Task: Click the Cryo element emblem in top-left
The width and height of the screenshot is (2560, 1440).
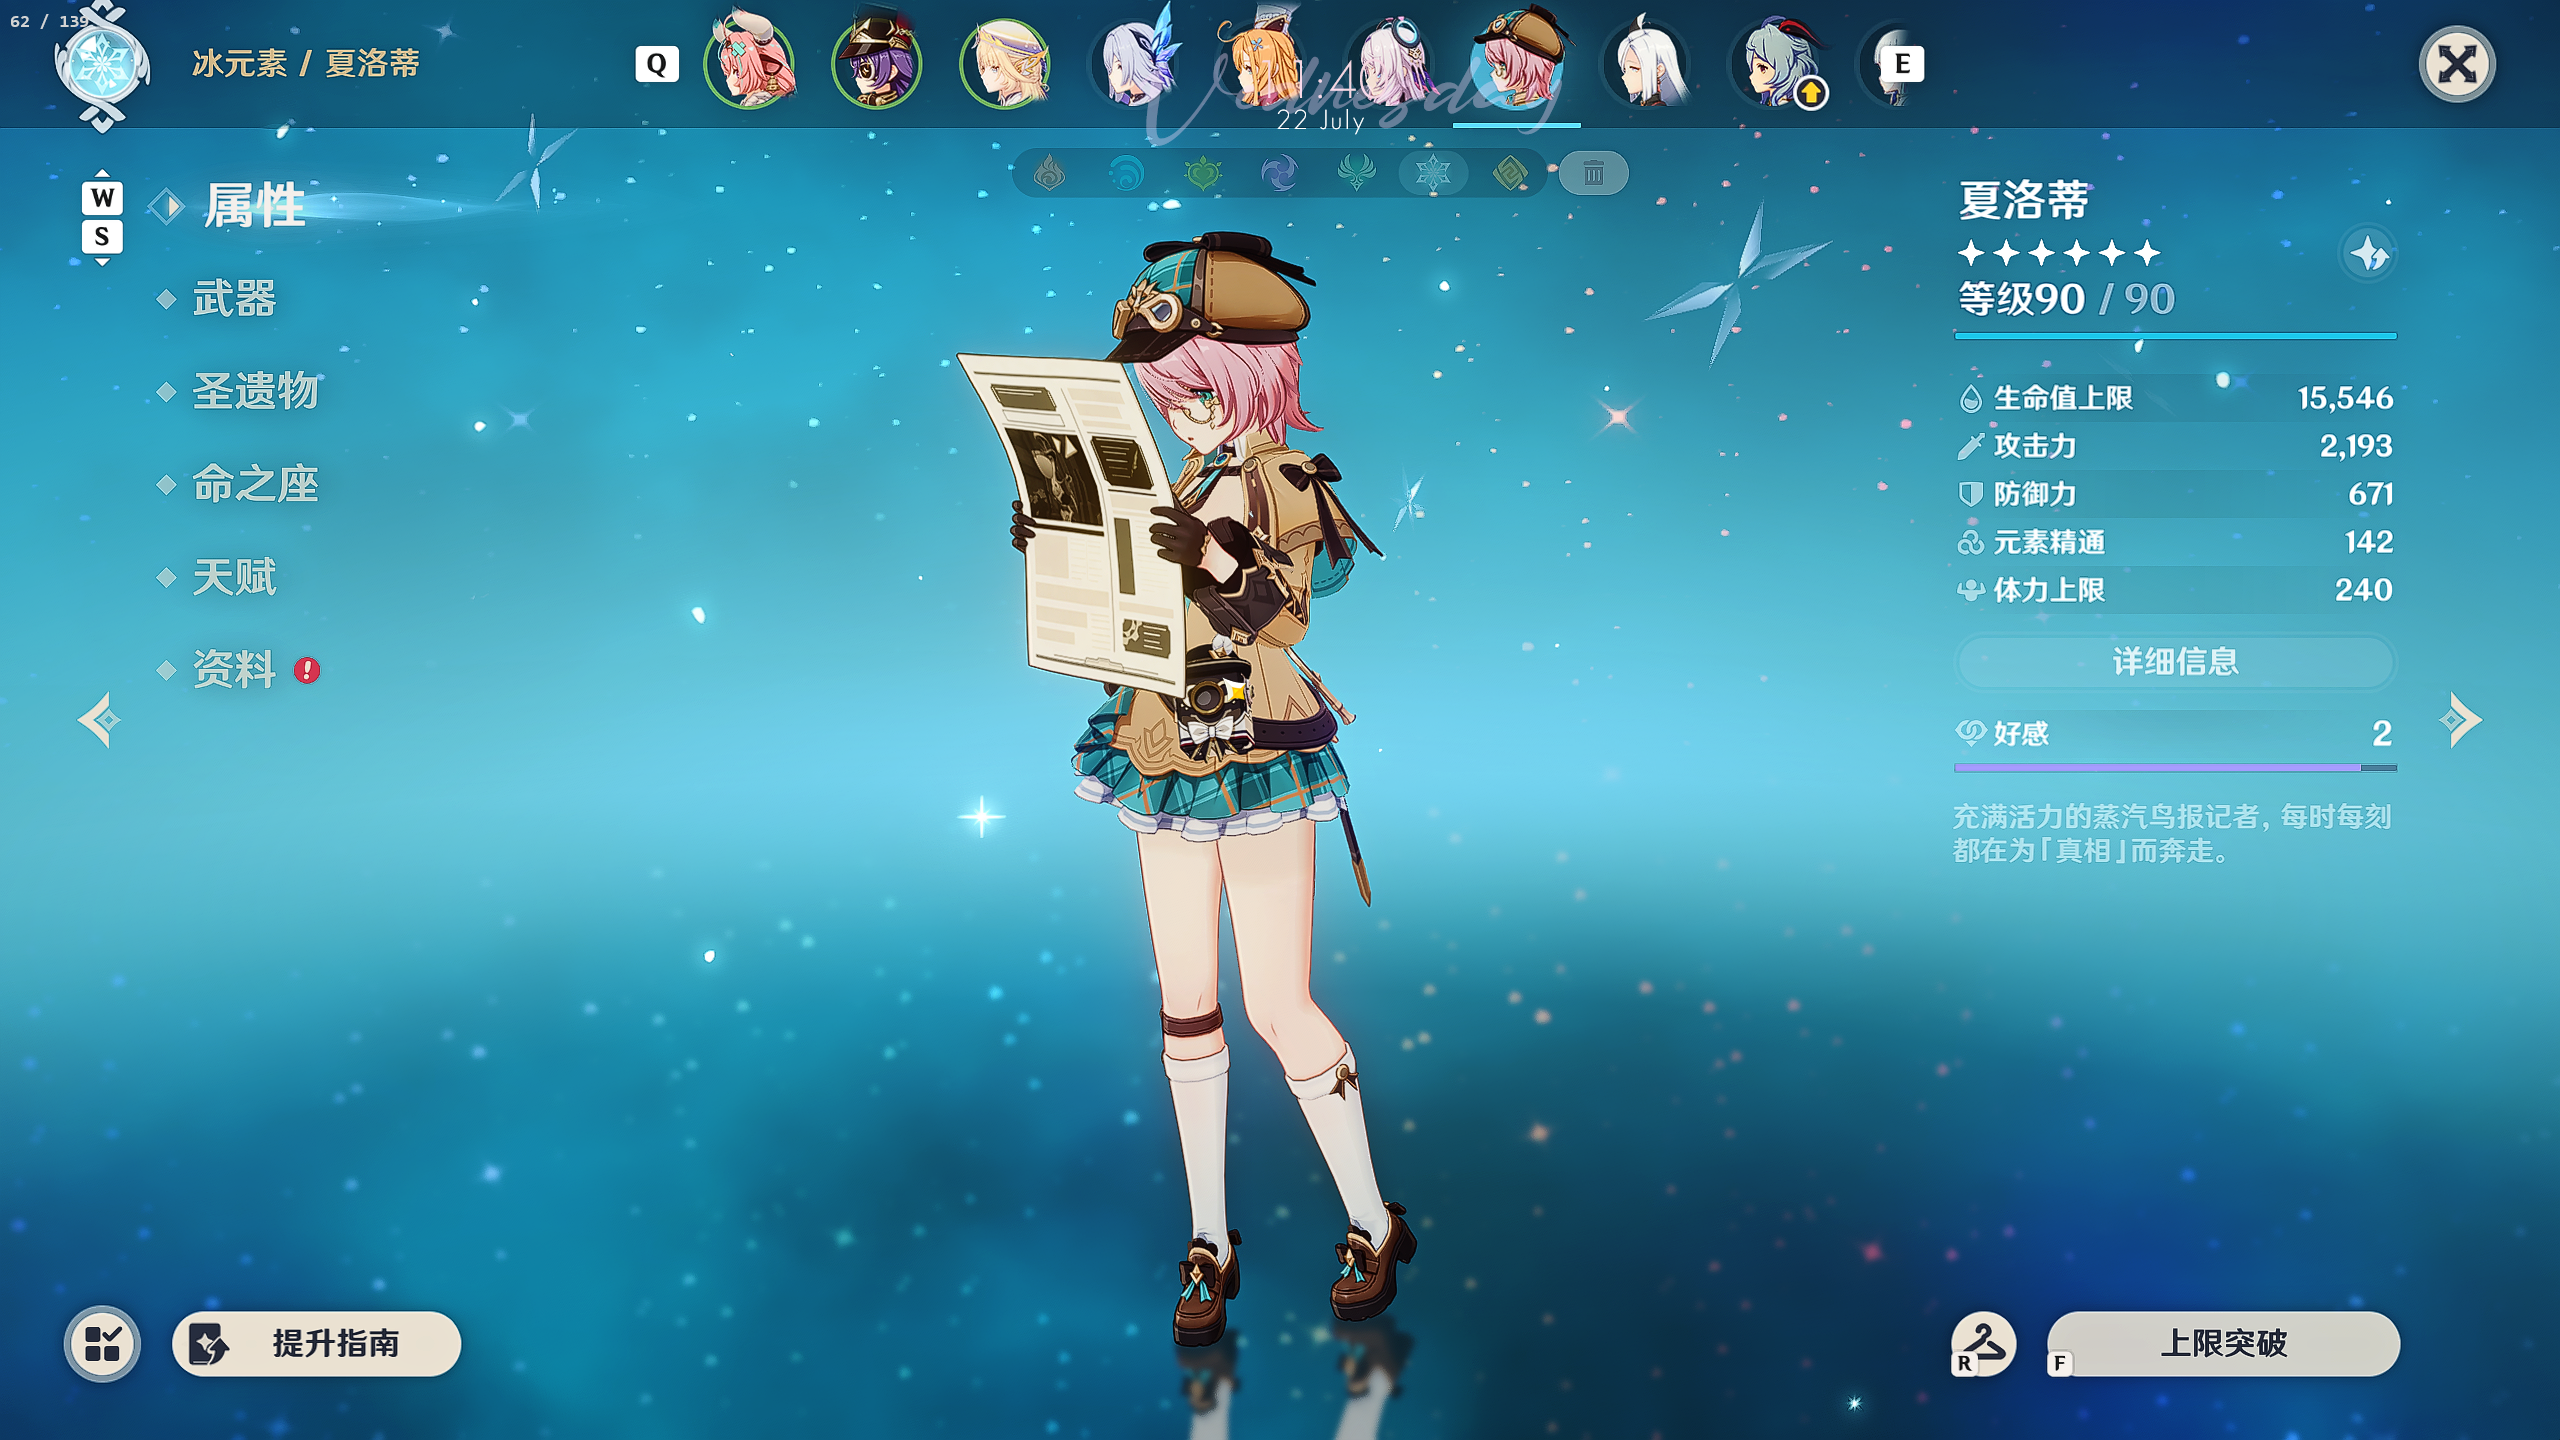Action: click(101, 66)
